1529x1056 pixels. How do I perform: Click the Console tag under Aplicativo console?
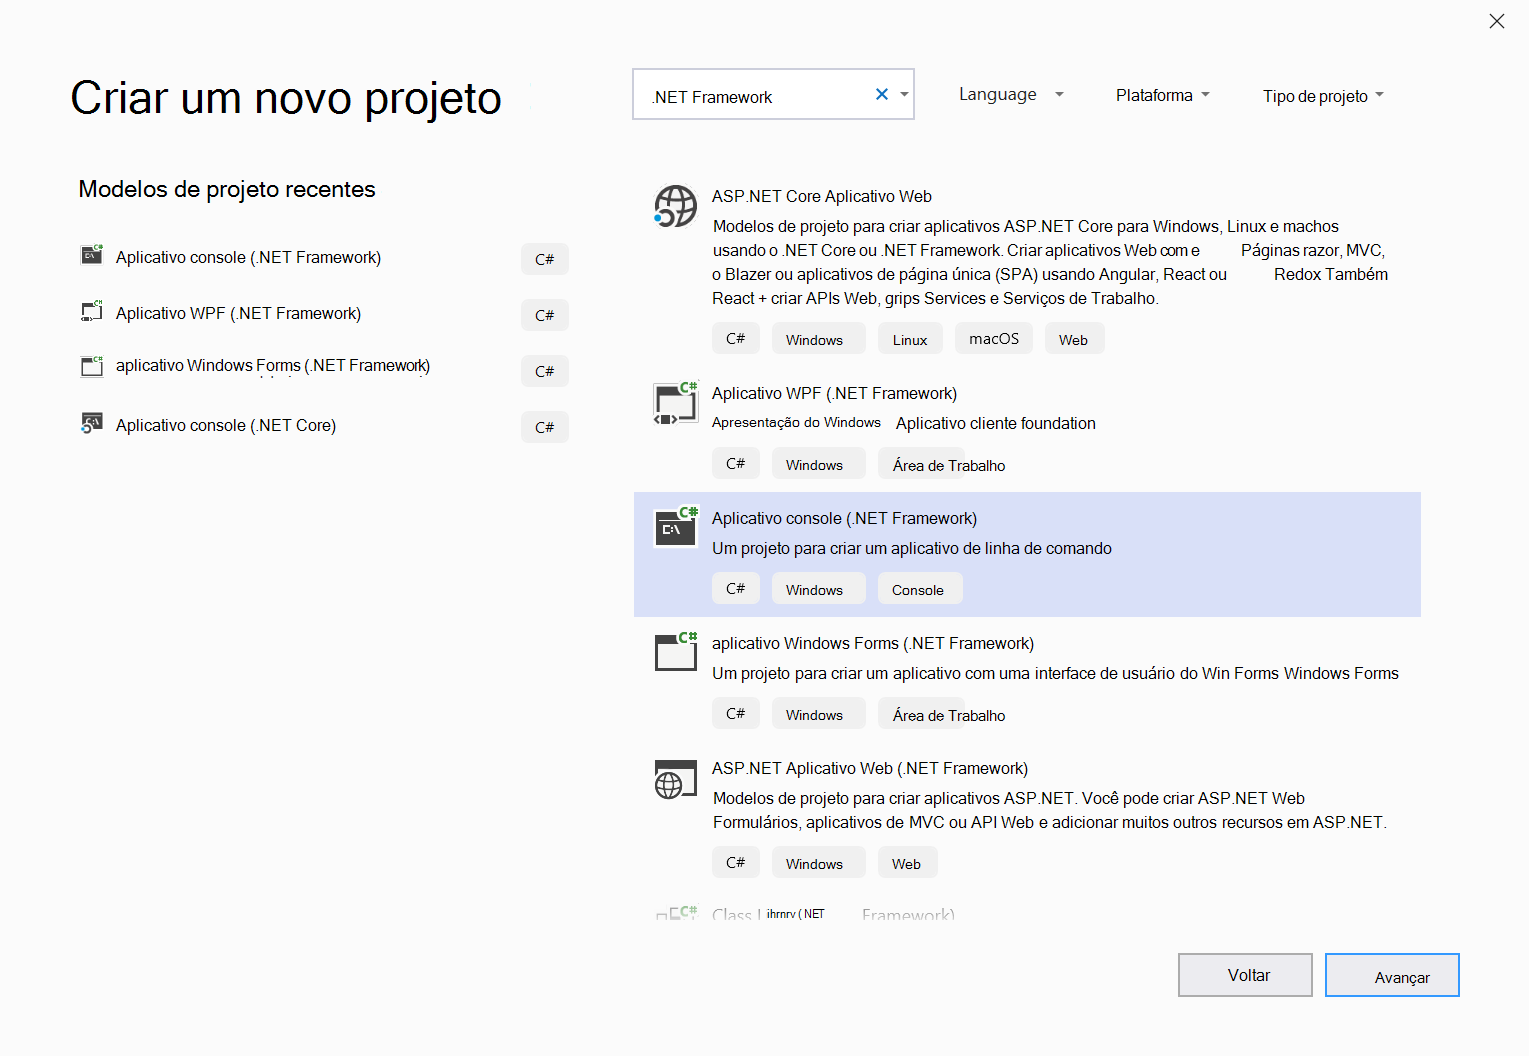pyautogui.click(x=918, y=589)
